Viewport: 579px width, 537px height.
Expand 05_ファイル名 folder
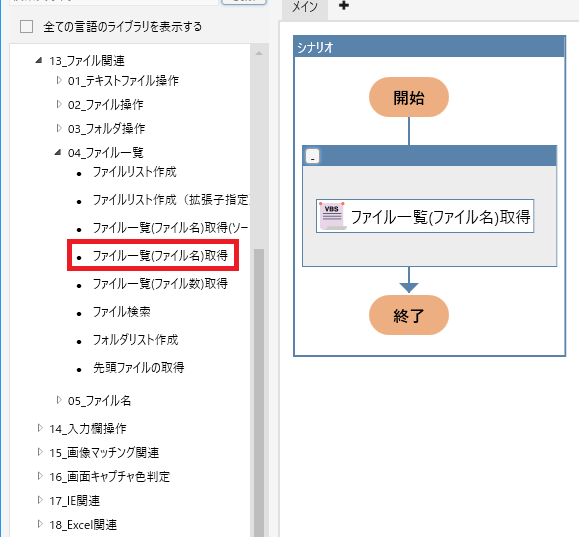point(59,400)
